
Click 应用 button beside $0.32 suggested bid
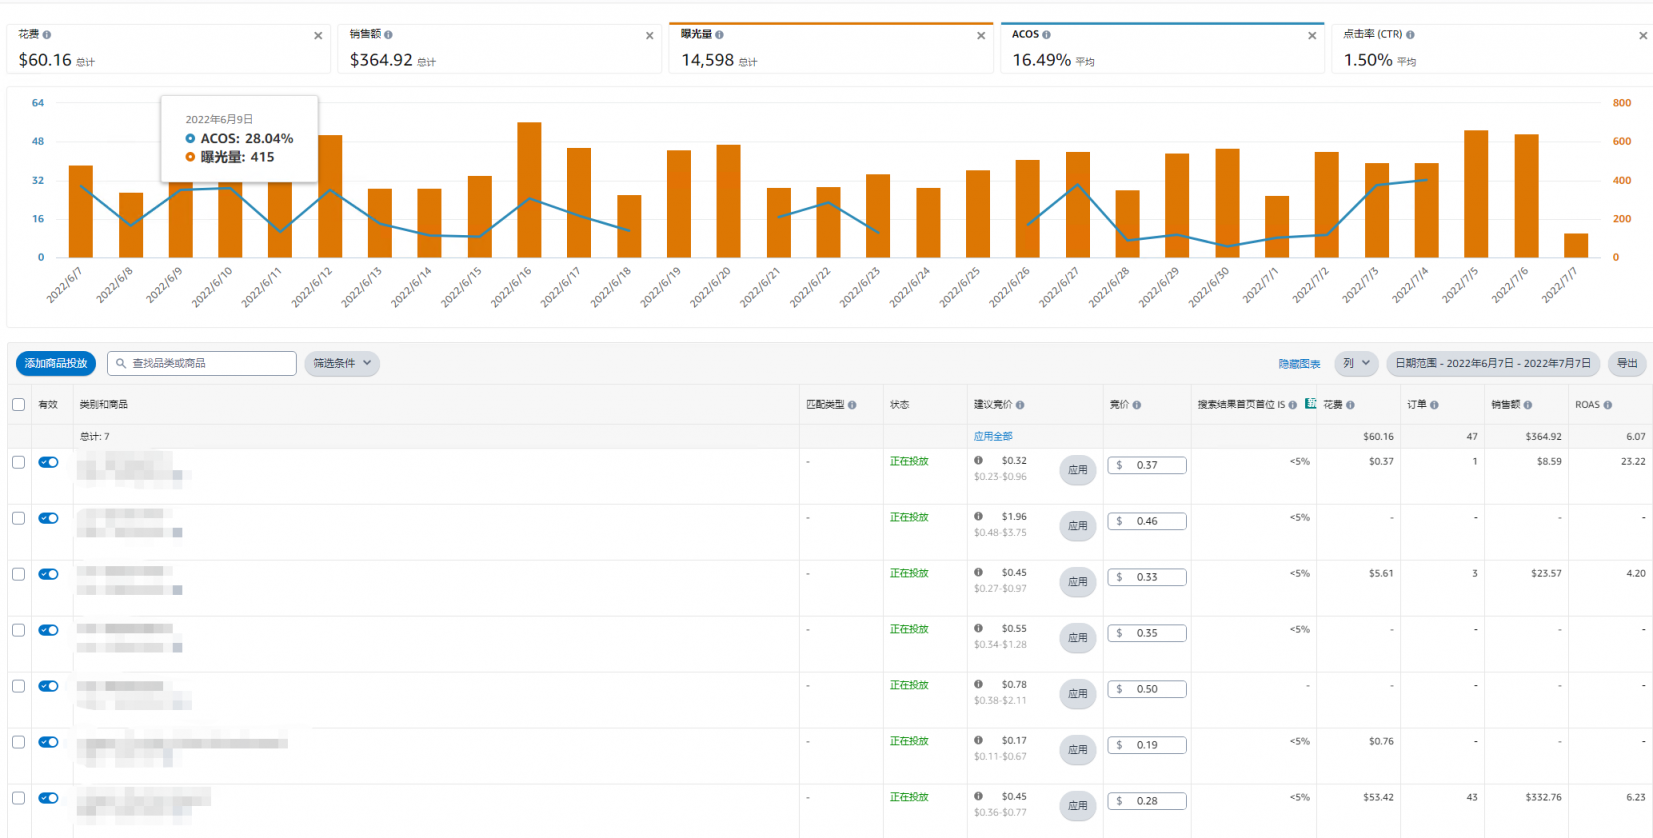(x=1077, y=470)
